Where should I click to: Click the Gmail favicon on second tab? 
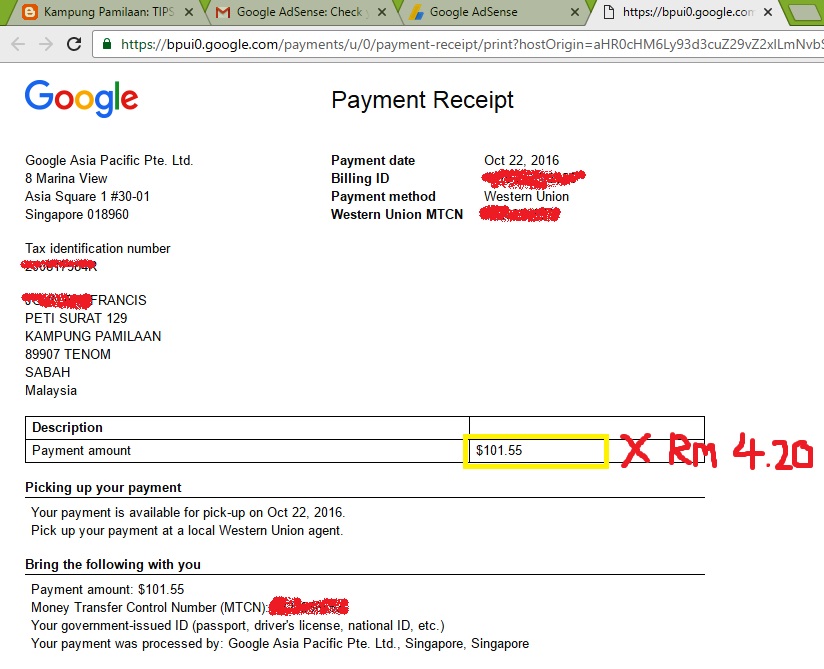(223, 12)
